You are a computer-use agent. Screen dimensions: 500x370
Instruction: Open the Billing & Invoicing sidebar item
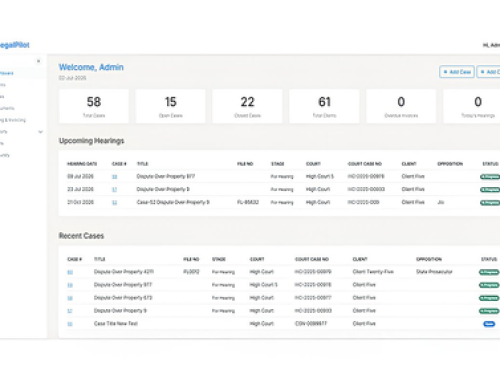click(13, 120)
